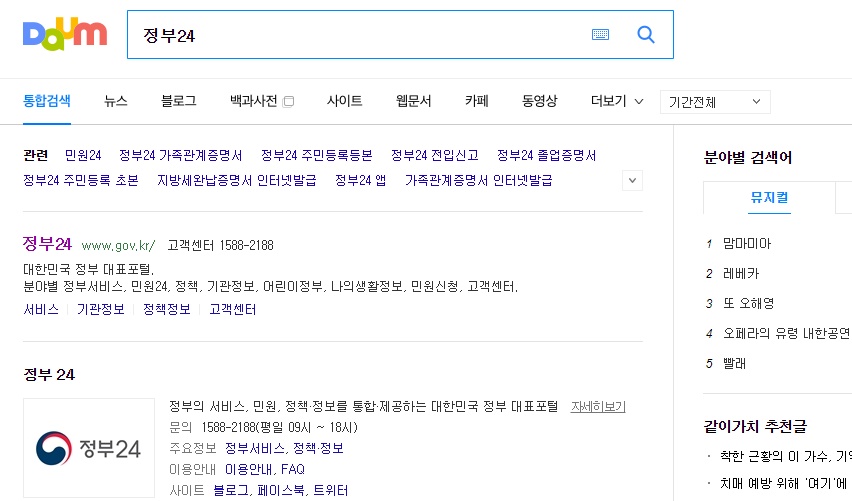Switch to the 동영상 tab

540,101
